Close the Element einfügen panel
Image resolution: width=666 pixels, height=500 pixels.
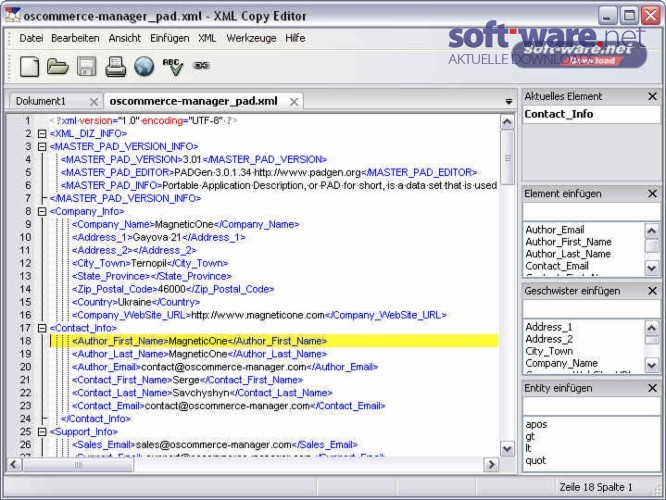[653, 194]
